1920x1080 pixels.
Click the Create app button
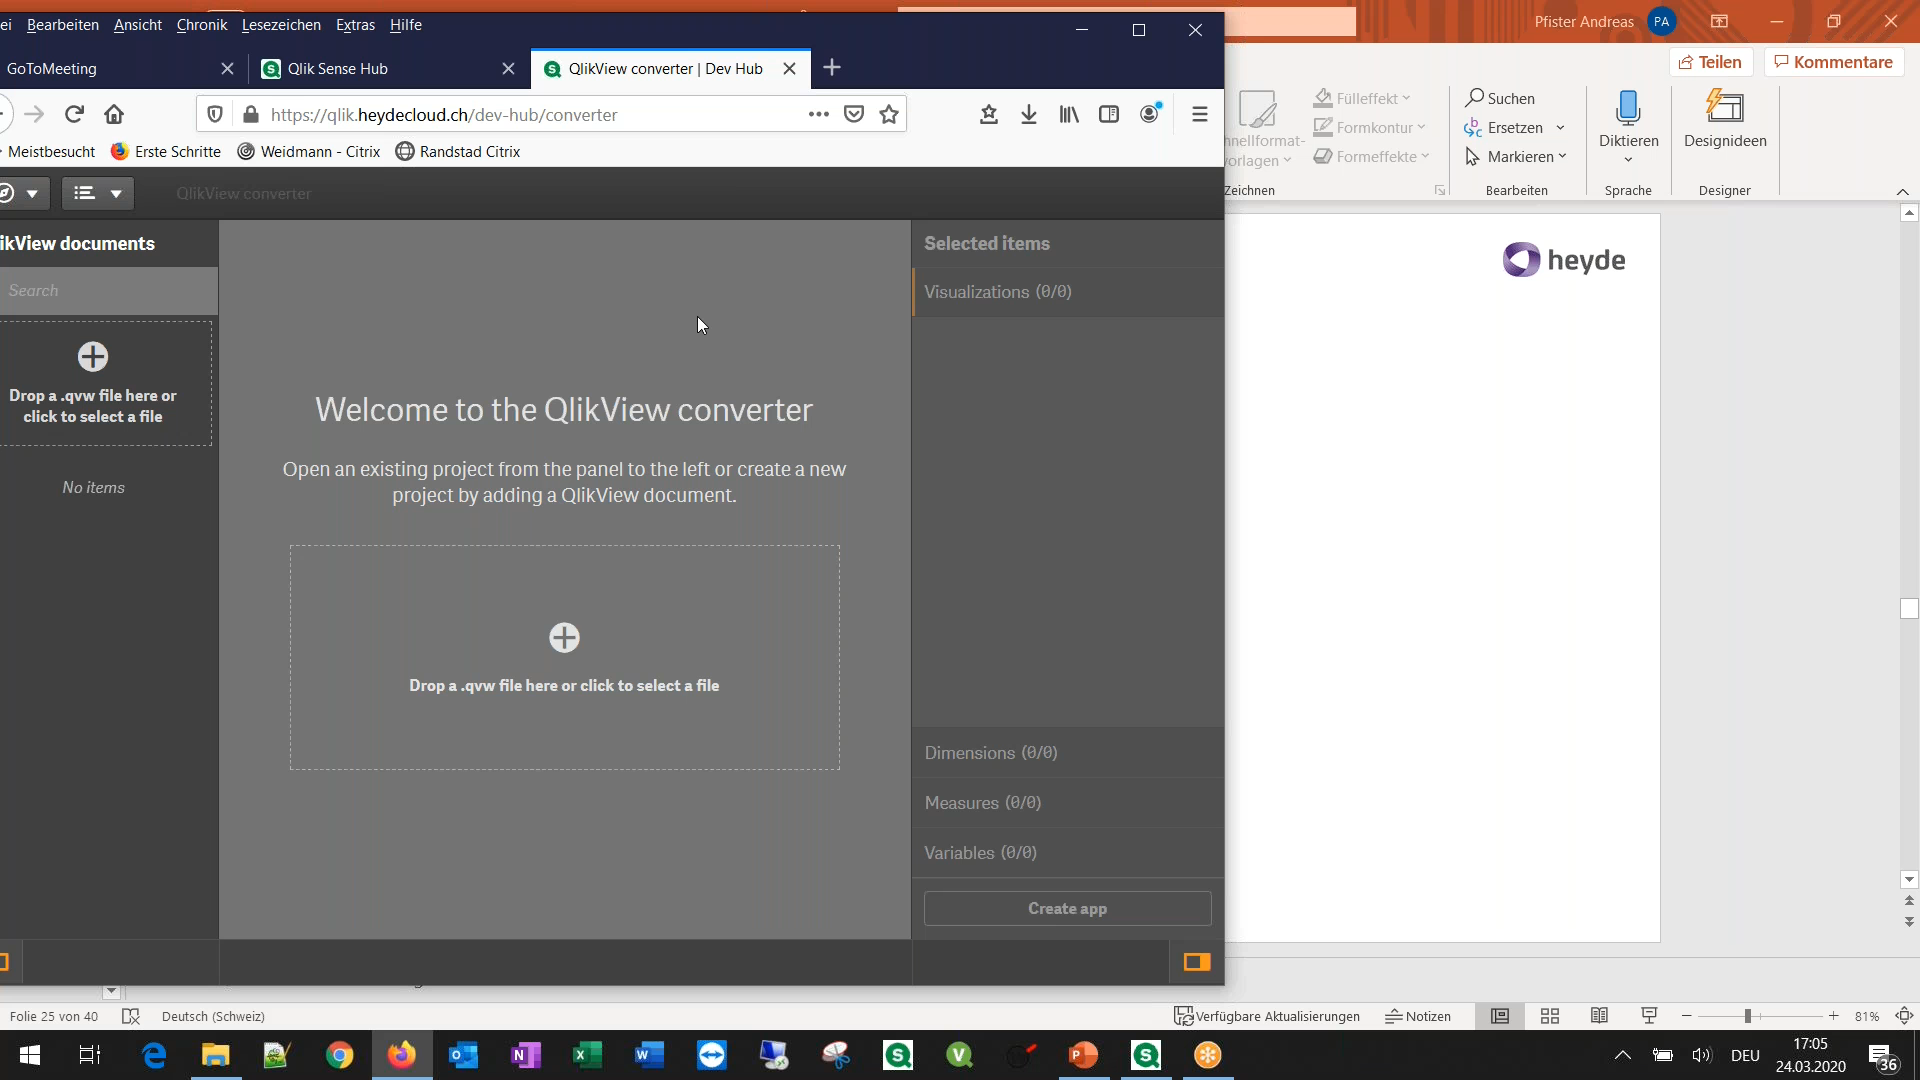[x=1067, y=907]
